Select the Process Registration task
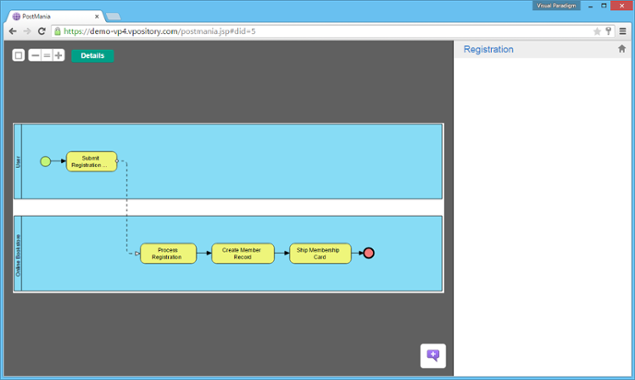The image size is (635, 380). pyautogui.click(x=168, y=254)
